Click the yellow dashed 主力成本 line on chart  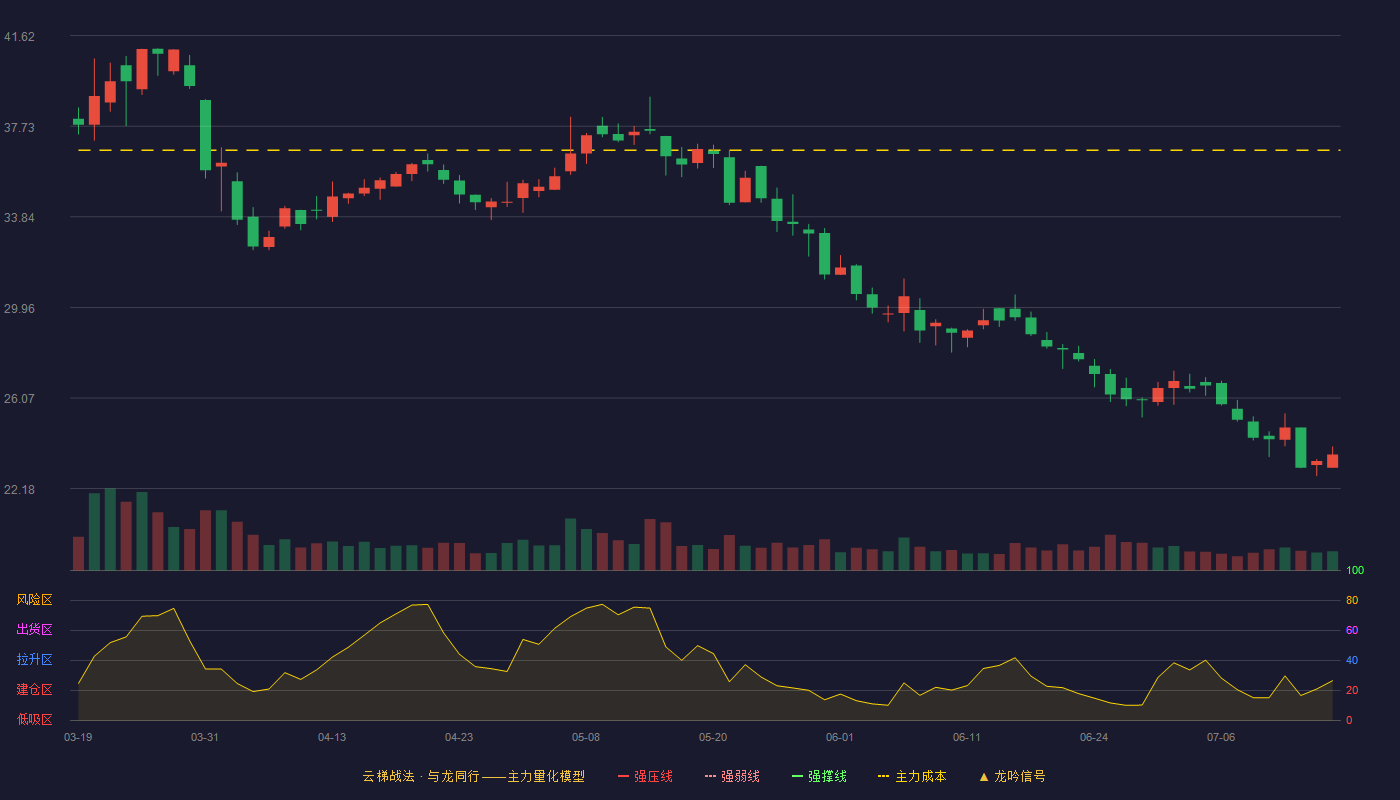coord(709,150)
